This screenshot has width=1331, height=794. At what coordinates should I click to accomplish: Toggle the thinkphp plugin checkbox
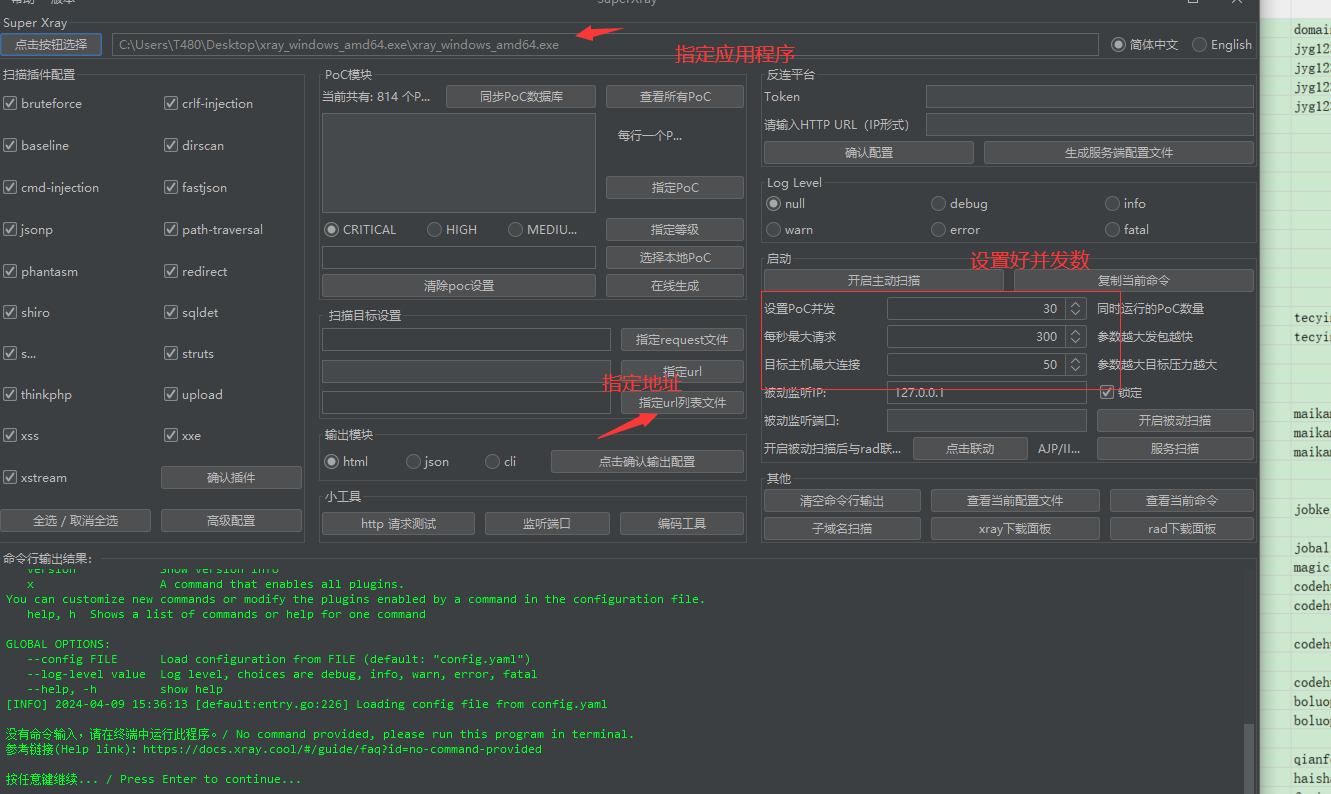pyautogui.click(x=10, y=394)
